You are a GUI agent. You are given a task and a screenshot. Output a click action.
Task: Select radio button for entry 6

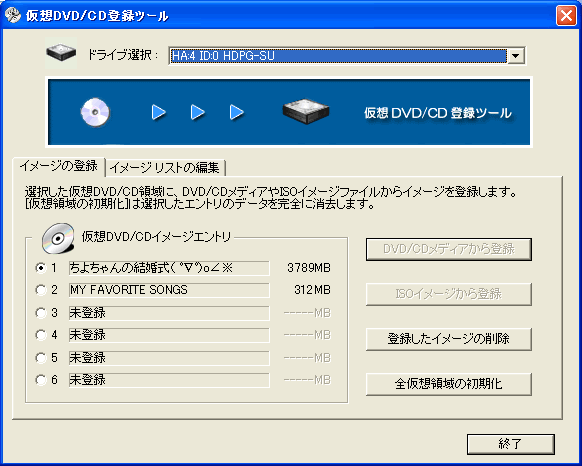pos(40,380)
